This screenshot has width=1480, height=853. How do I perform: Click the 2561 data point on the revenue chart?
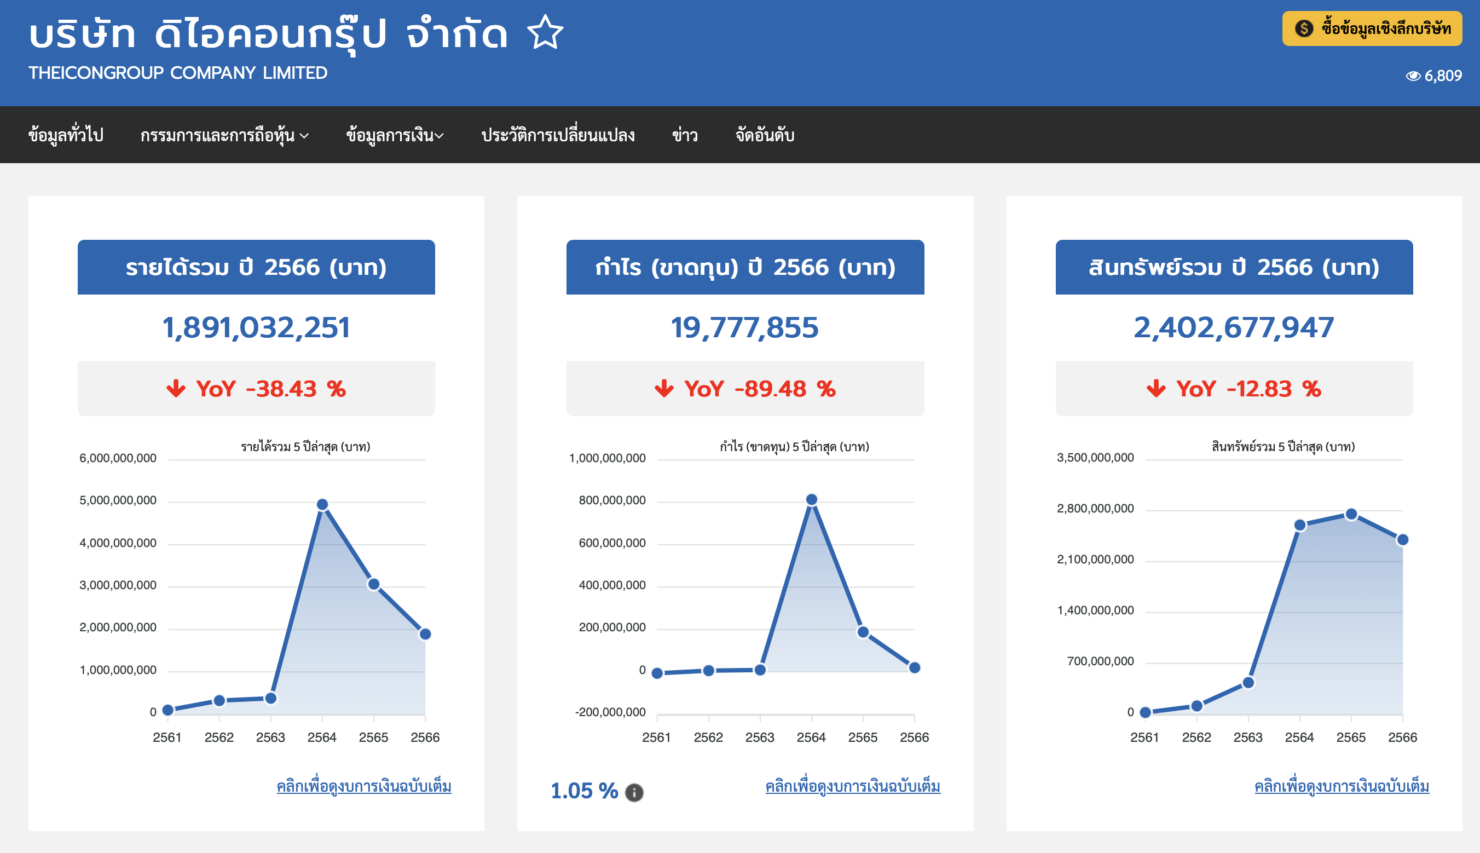pyautogui.click(x=168, y=710)
